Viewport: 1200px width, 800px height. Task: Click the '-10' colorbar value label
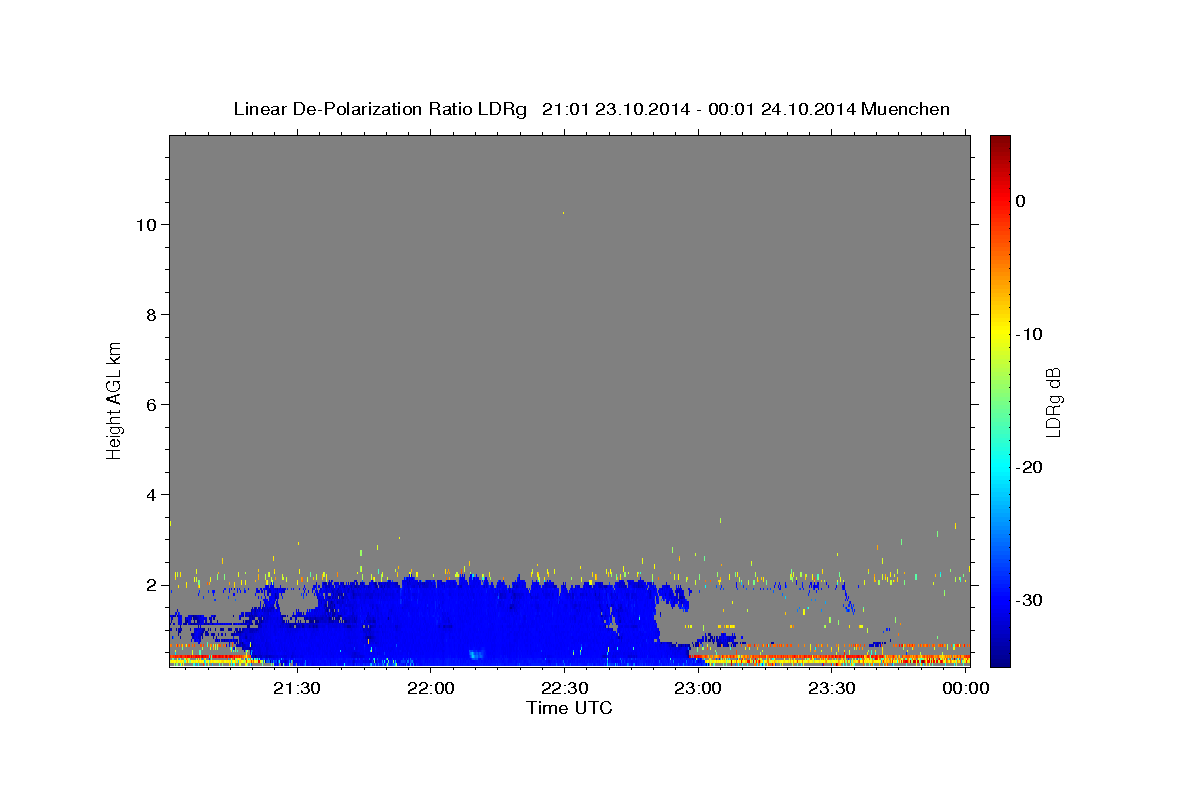click(1028, 334)
